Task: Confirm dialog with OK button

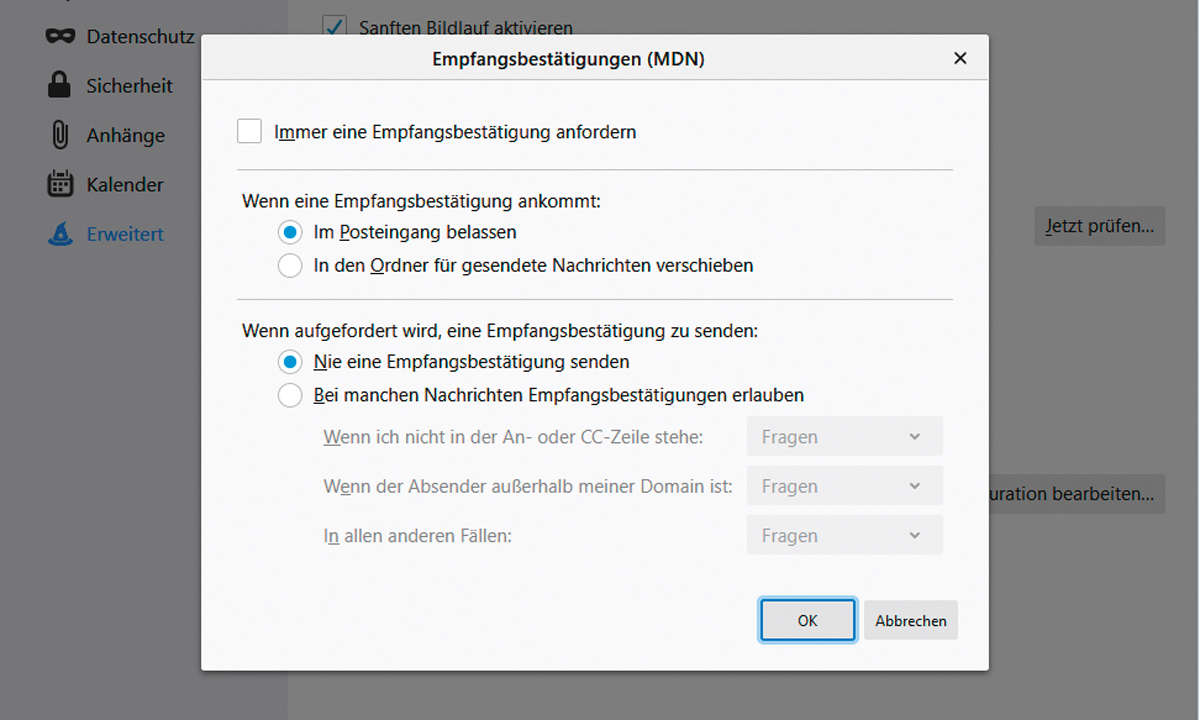Action: click(808, 620)
